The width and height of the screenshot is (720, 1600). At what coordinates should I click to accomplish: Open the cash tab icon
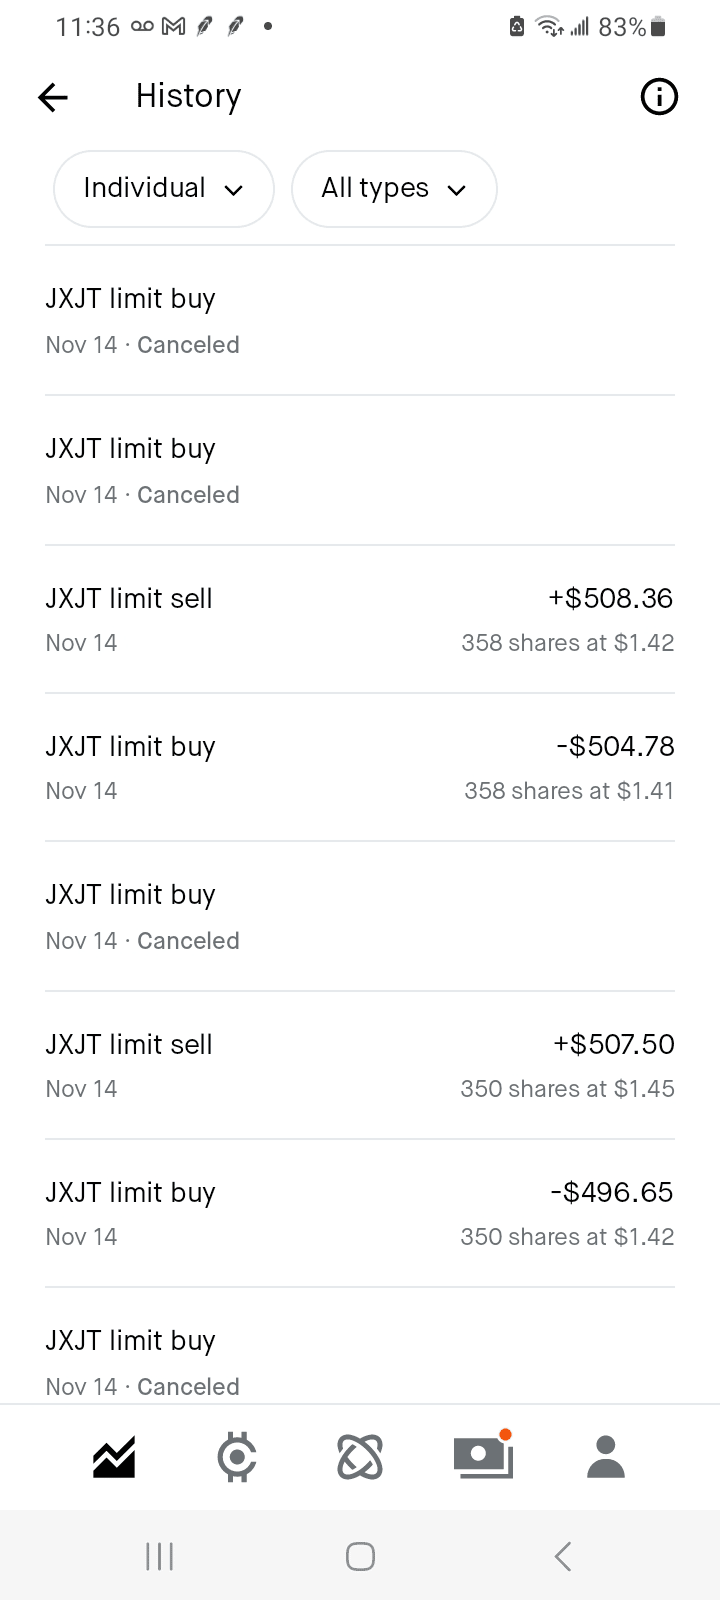point(483,1457)
